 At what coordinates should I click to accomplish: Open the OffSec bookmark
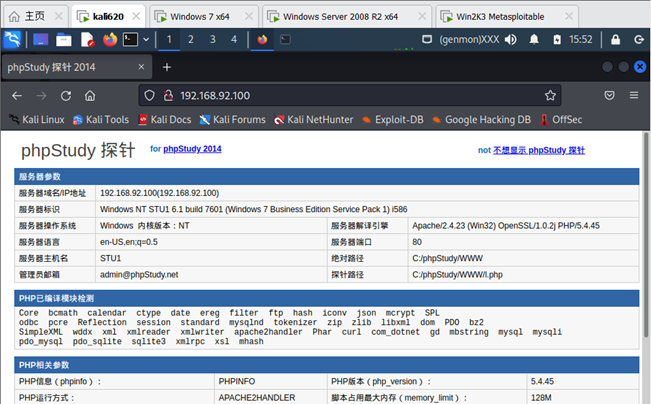pos(561,120)
